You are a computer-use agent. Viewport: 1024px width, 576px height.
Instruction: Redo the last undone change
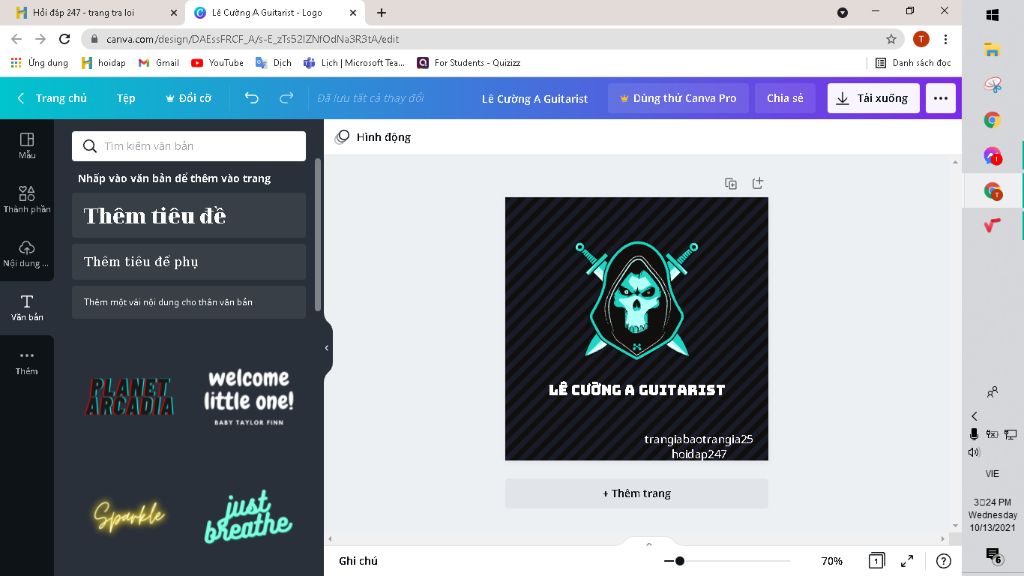(x=286, y=98)
